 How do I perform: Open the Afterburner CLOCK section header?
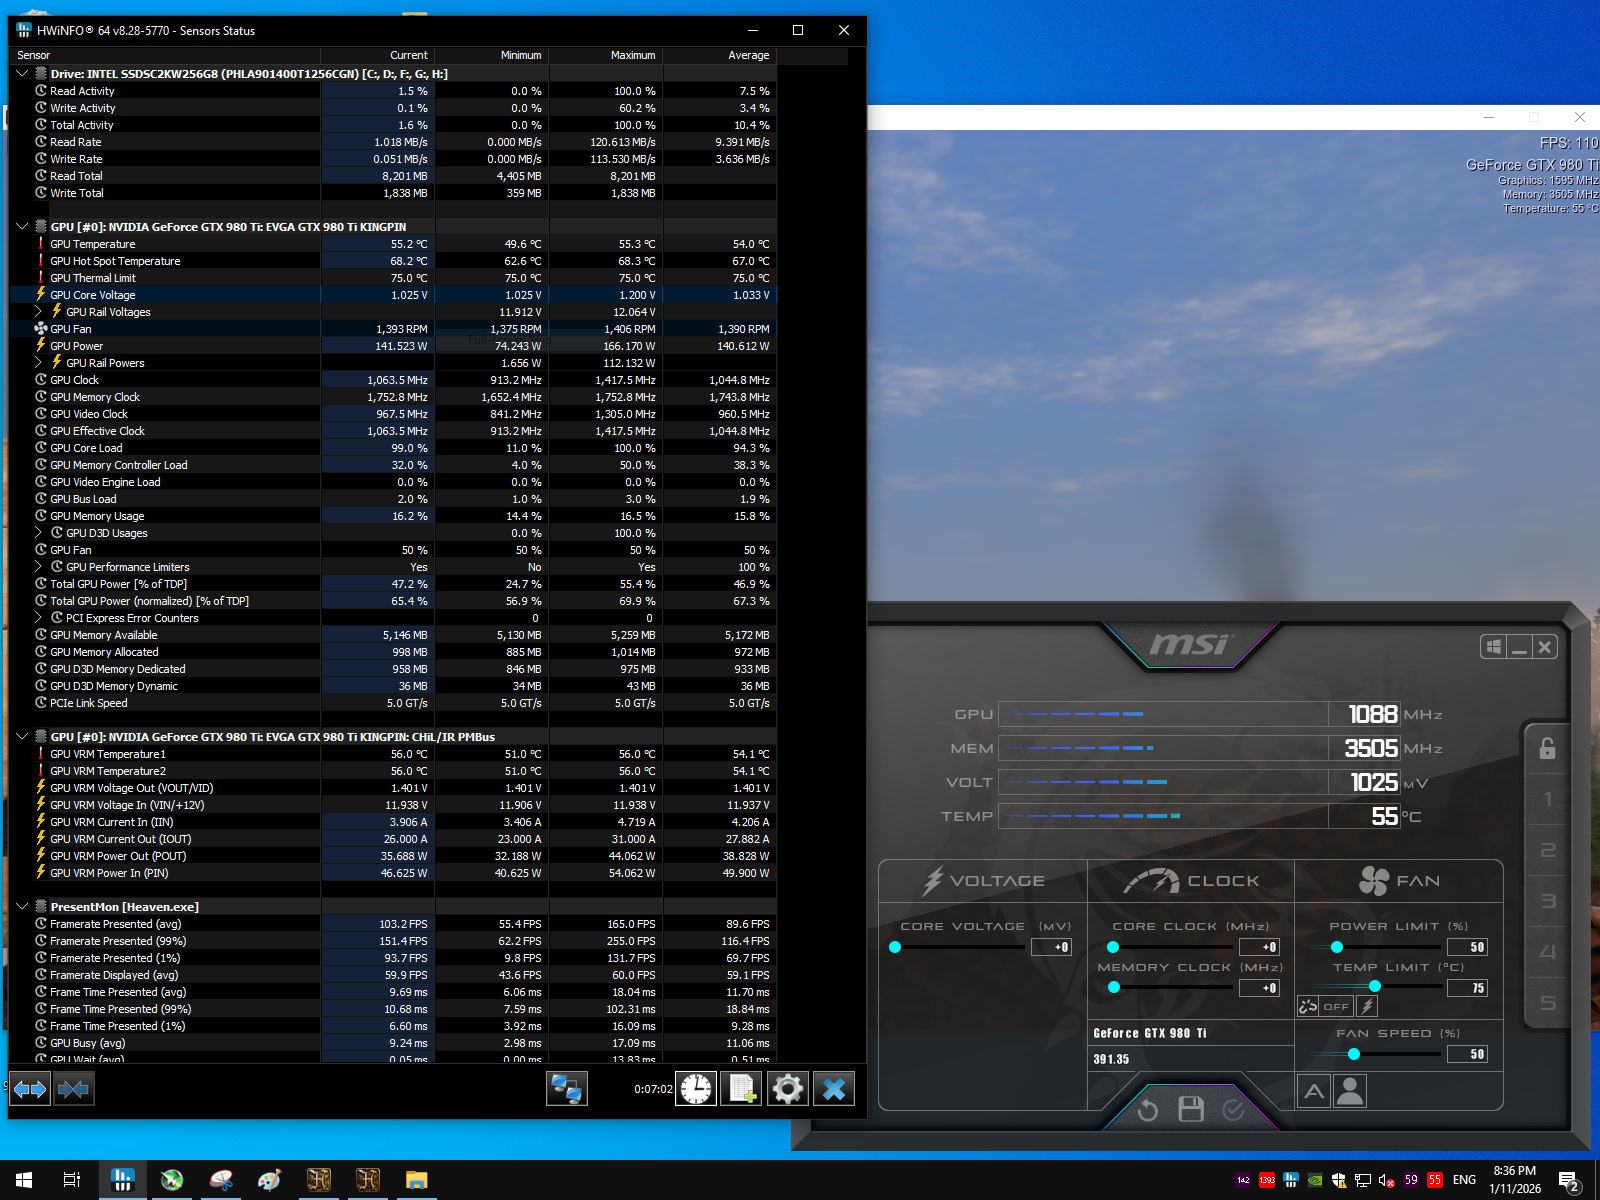pyautogui.click(x=1191, y=881)
